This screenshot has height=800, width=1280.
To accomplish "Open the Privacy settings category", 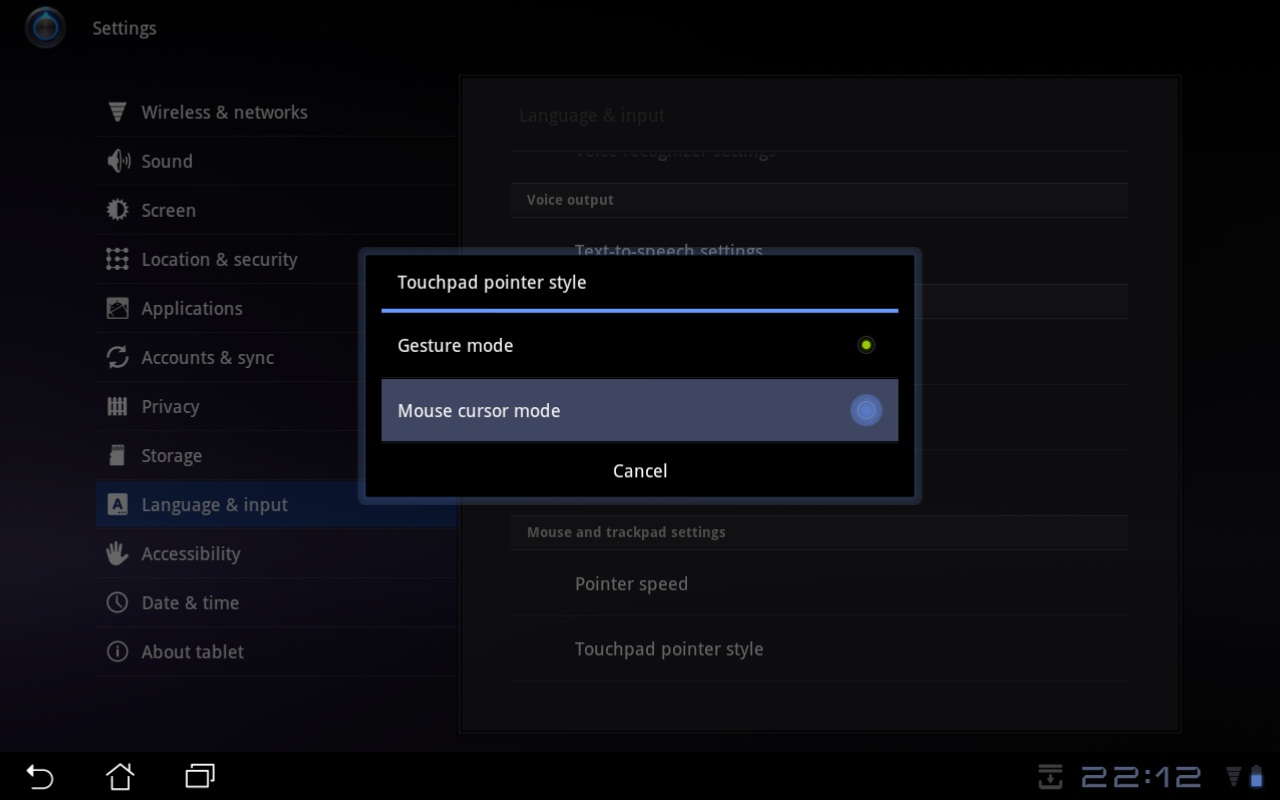I will click(x=170, y=407).
